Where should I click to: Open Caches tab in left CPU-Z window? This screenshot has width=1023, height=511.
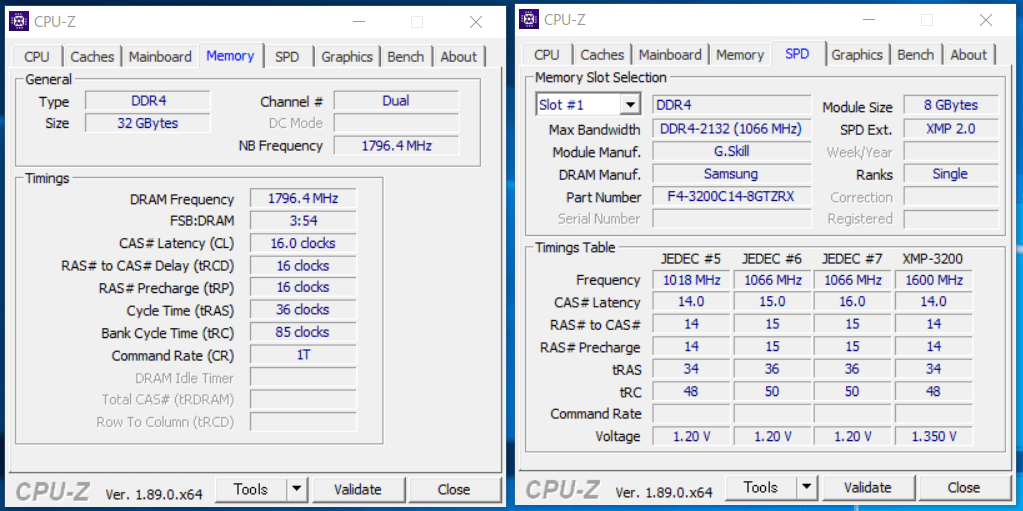pos(92,57)
